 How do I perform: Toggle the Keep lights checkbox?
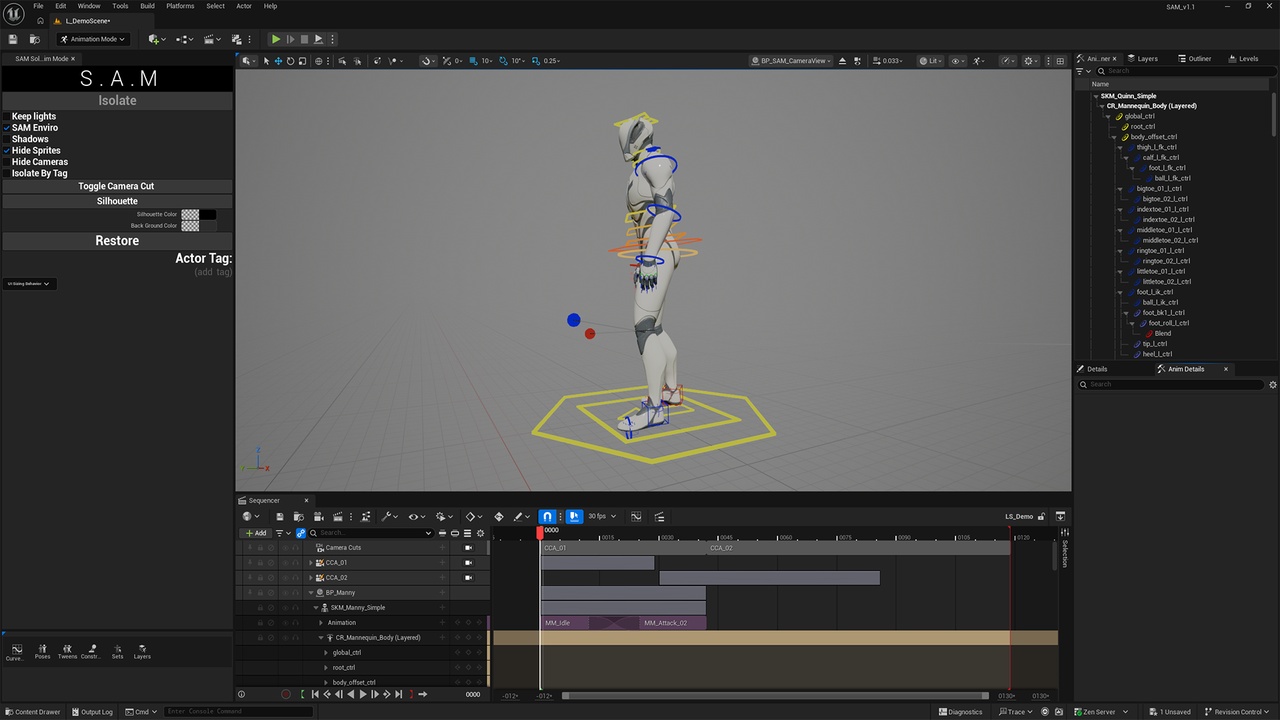[7, 117]
